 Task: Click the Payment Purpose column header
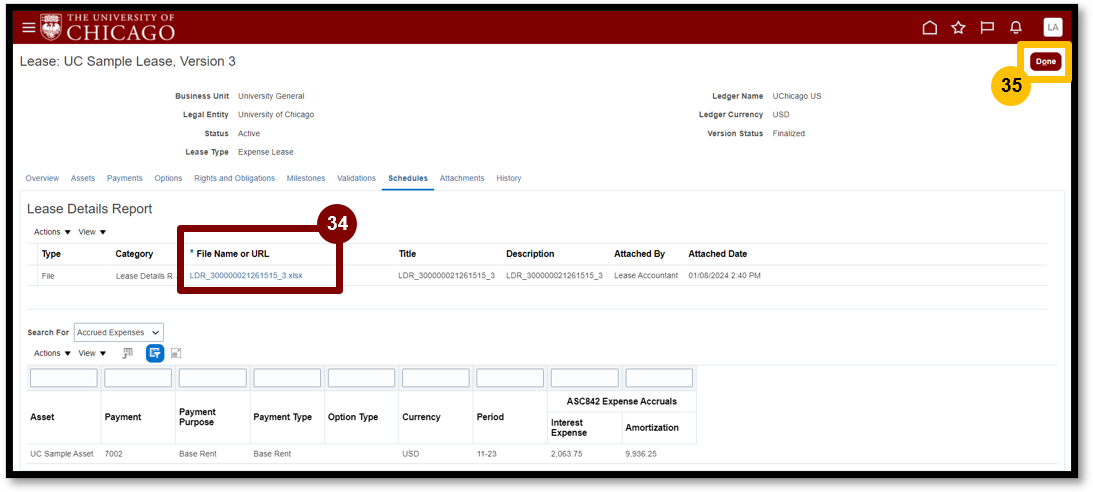197,417
